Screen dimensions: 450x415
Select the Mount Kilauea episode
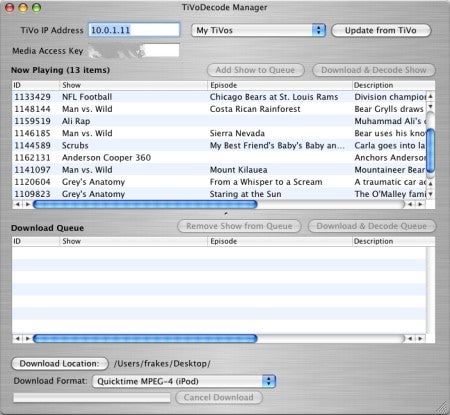(x=238, y=170)
